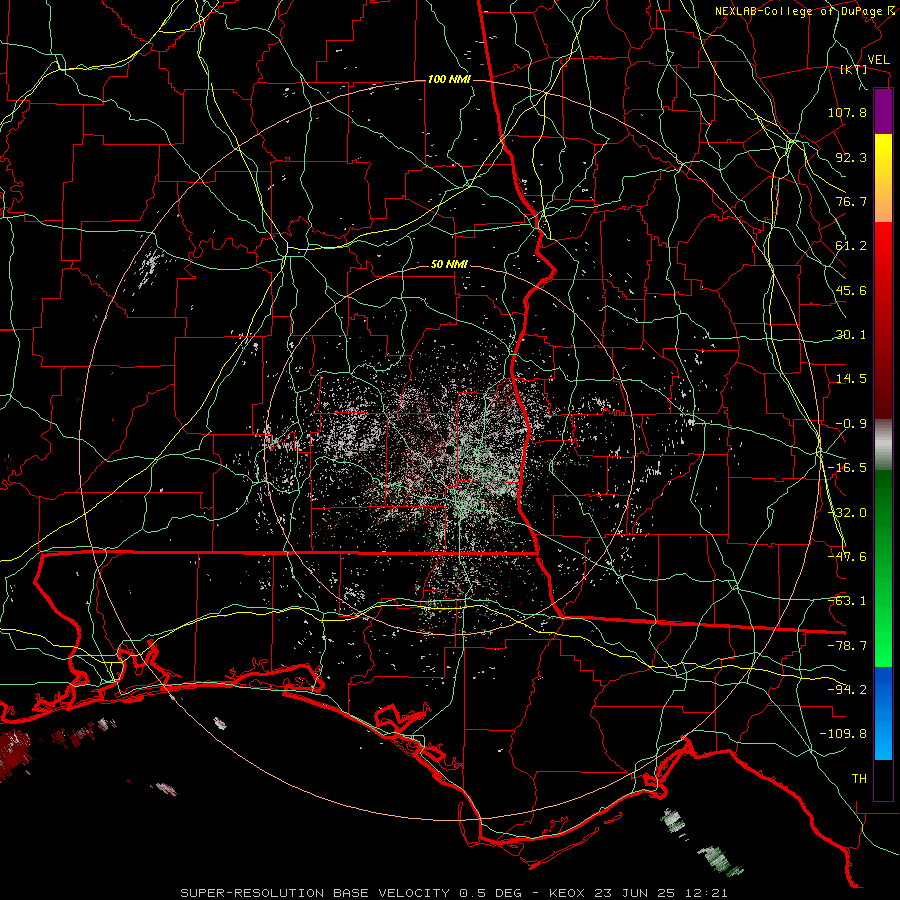Click the yellow-orange segment of velocity color bar

[x=883, y=178]
